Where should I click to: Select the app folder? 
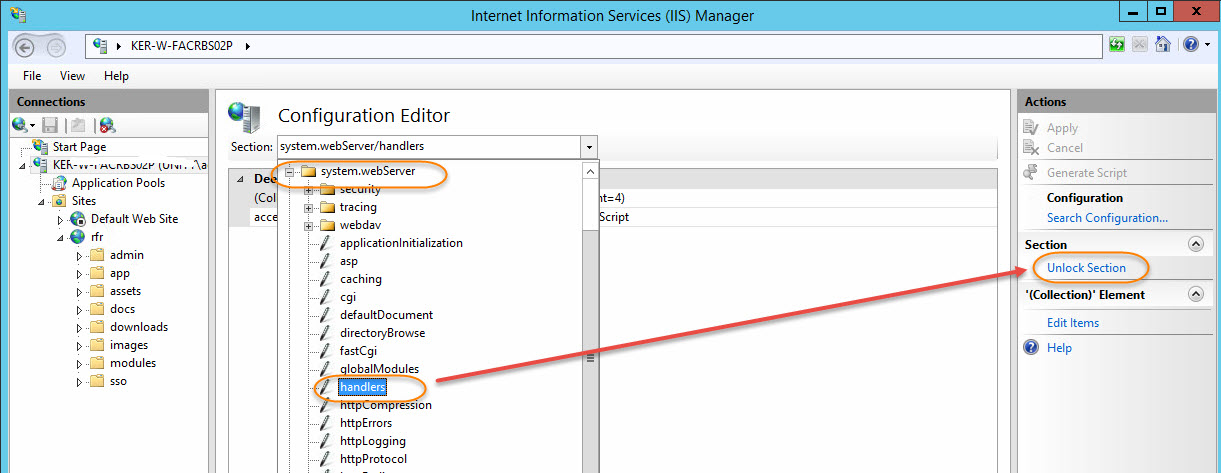coord(120,273)
